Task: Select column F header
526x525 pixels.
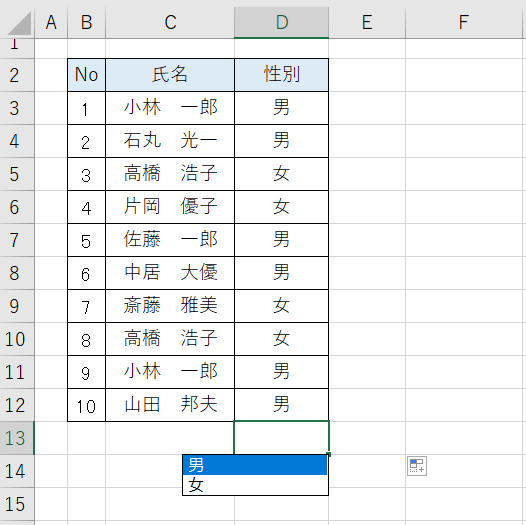Action: (x=464, y=22)
